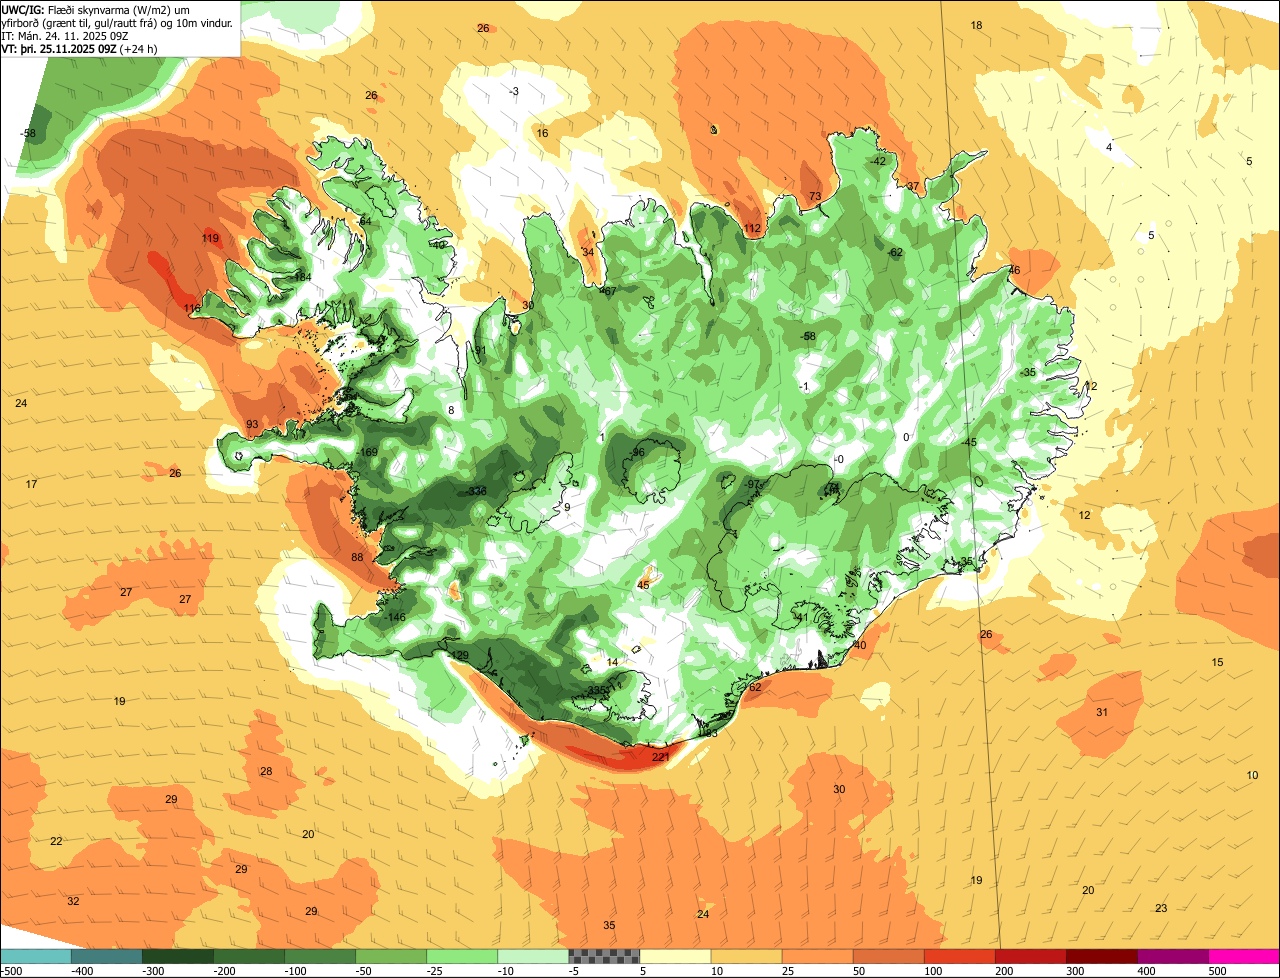The height and width of the screenshot is (978, 1280).
Task: Click the 400 to 500 purple legend swatch
Action: [x=1172, y=956]
